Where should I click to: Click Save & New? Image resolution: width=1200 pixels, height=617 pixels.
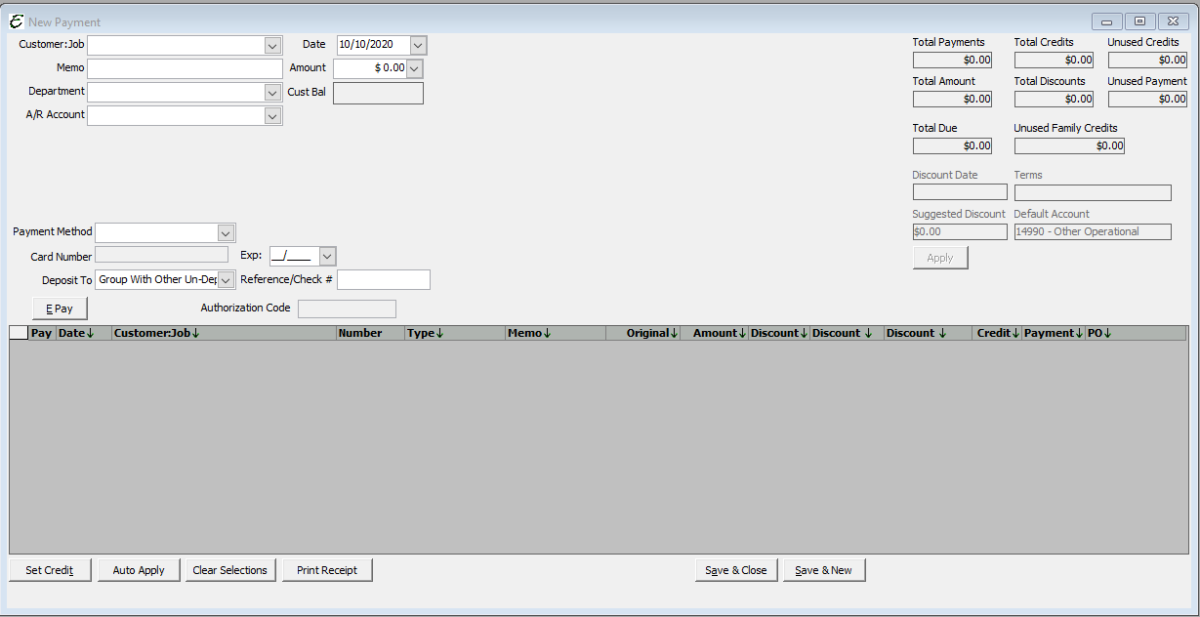pos(823,569)
